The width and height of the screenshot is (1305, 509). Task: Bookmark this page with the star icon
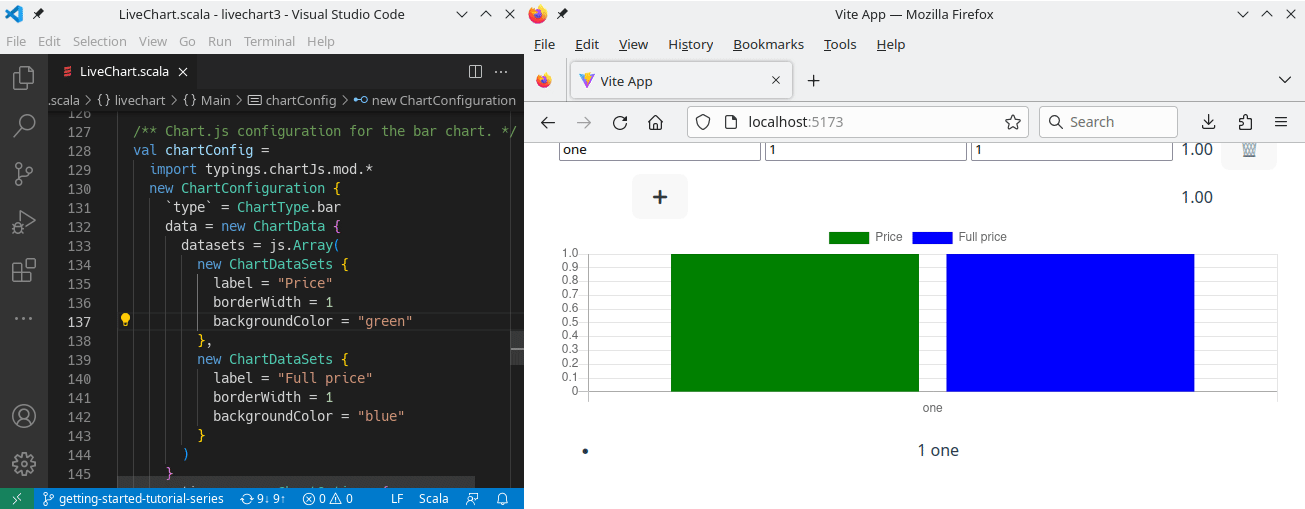[x=1012, y=122]
